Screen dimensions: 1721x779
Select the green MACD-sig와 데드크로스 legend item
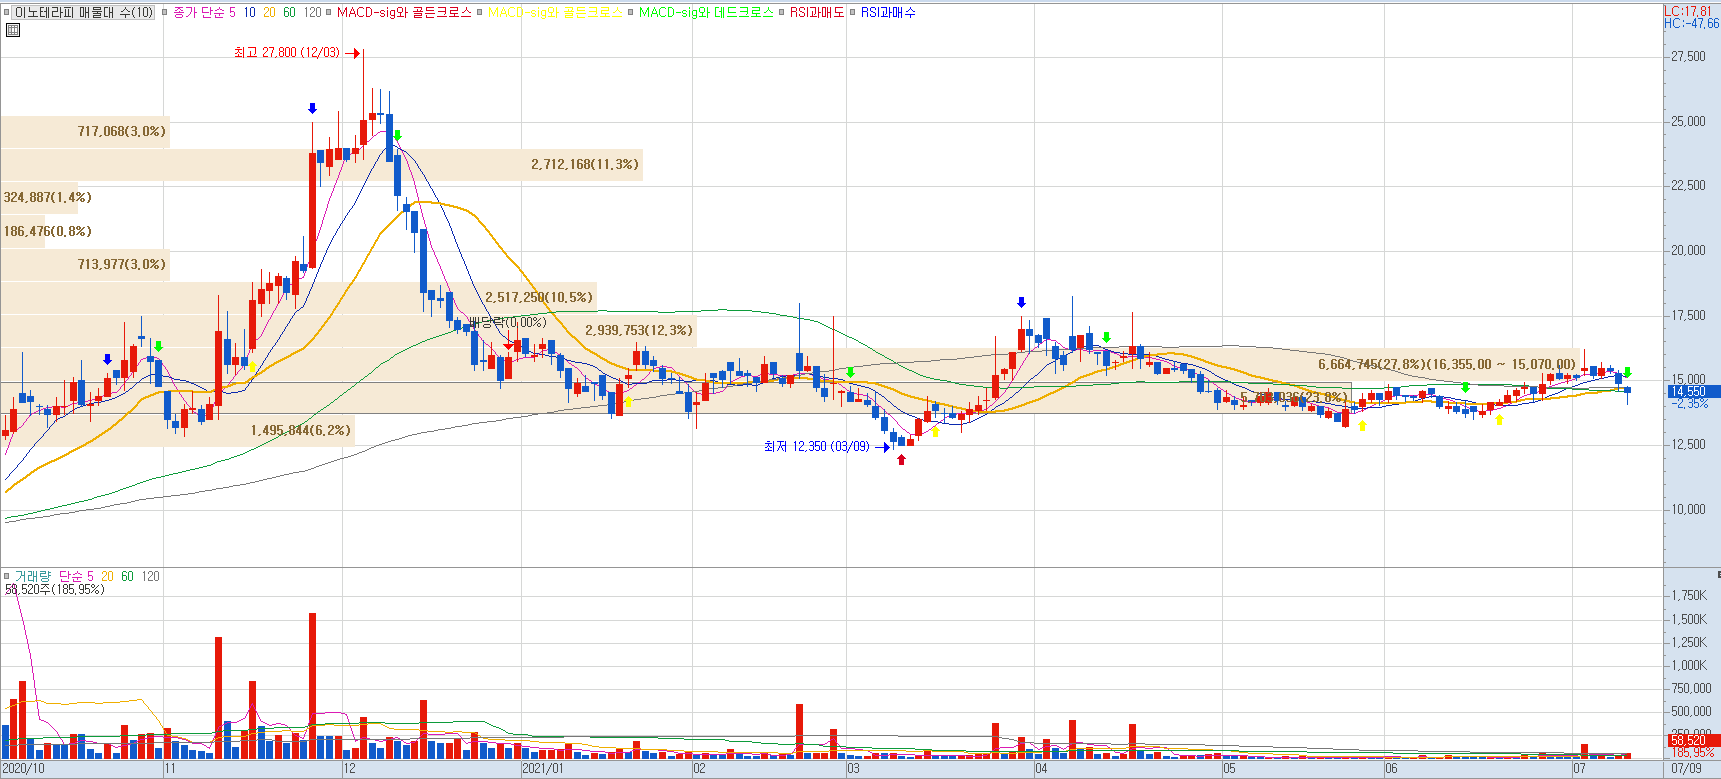point(706,13)
